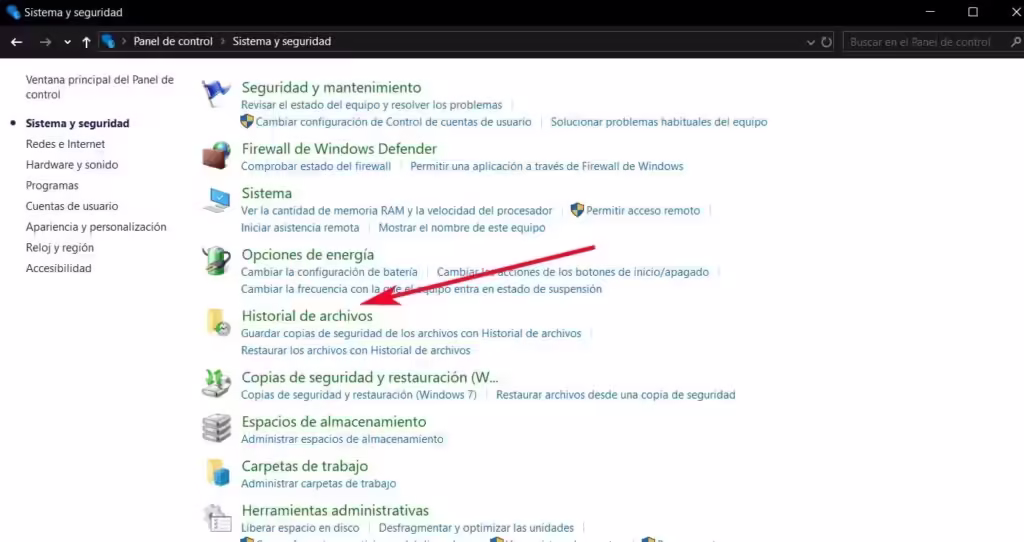Open Apariencia y personalización category
The height and width of the screenshot is (542, 1024).
click(96, 227)
